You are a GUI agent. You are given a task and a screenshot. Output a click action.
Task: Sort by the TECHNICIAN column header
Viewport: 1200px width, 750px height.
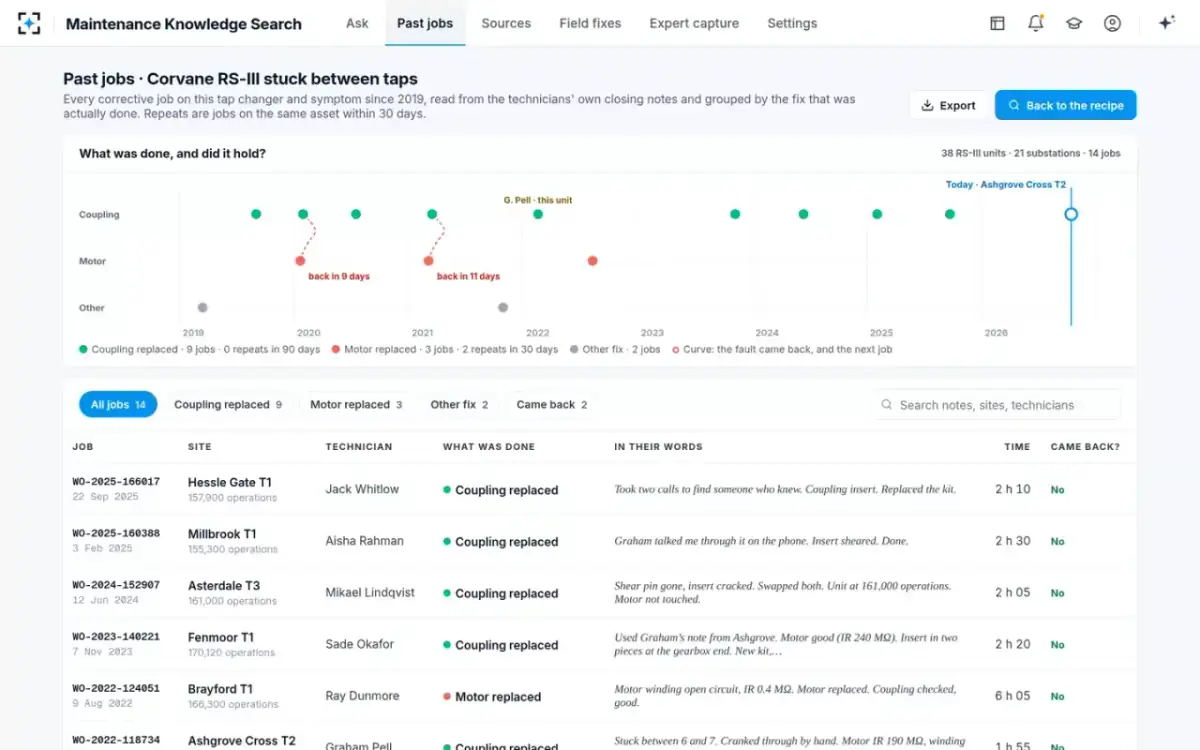tap(359, 447)
